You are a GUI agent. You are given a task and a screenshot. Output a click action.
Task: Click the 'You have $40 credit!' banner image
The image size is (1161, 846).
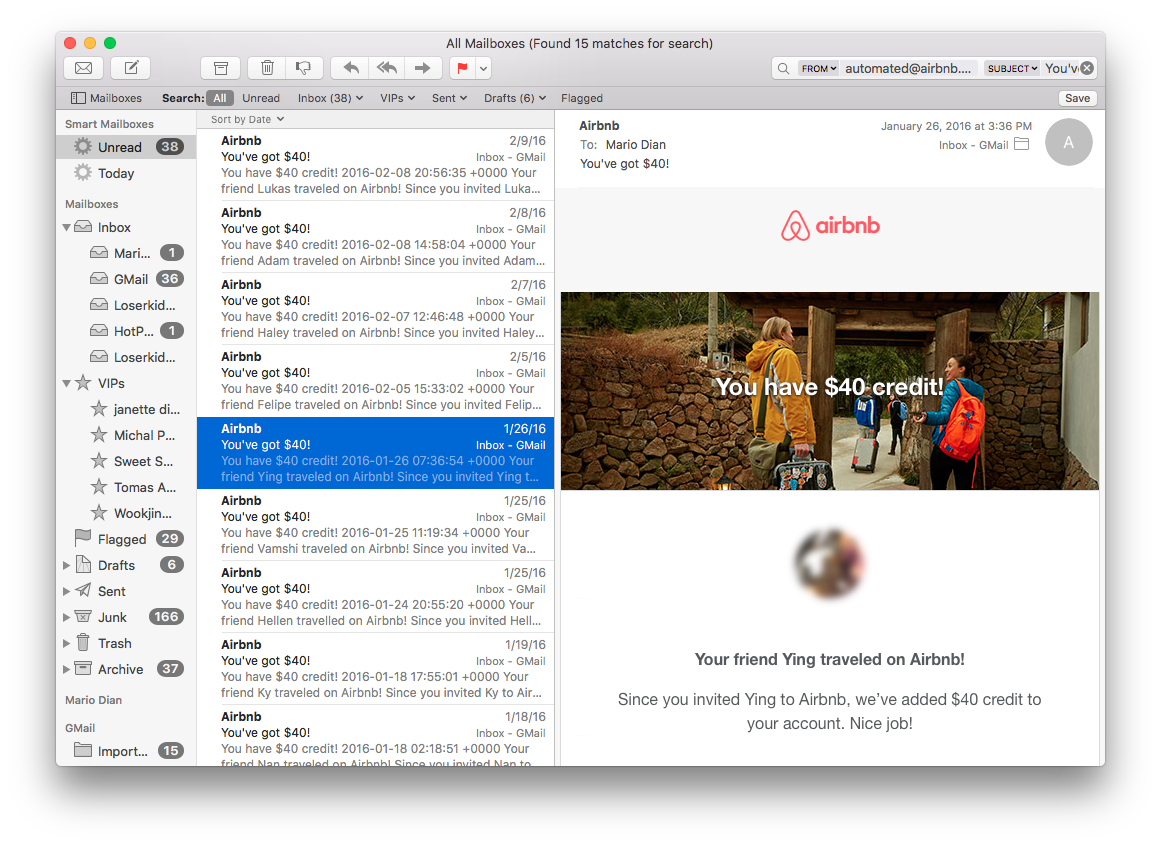pyautogui.click(x=829, y=391)
